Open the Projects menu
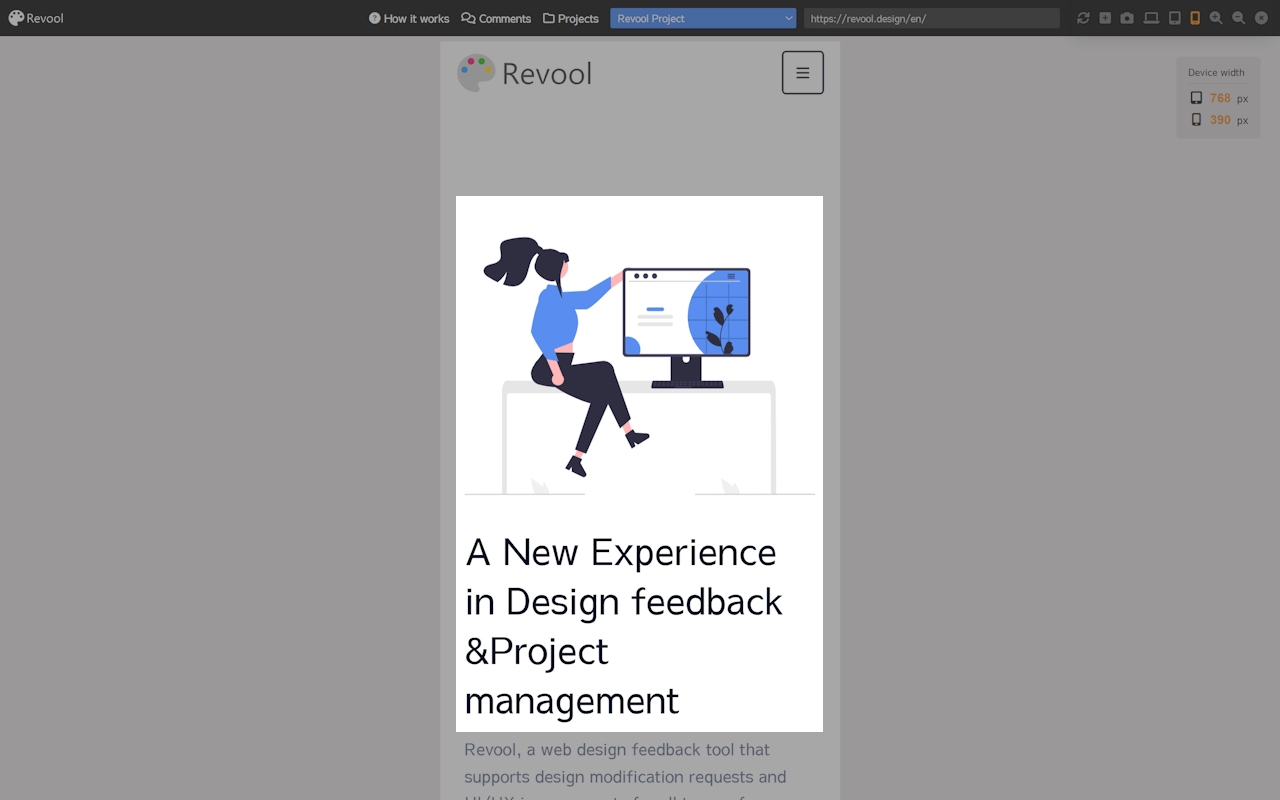1280x800 pixels. coord(571,18)
